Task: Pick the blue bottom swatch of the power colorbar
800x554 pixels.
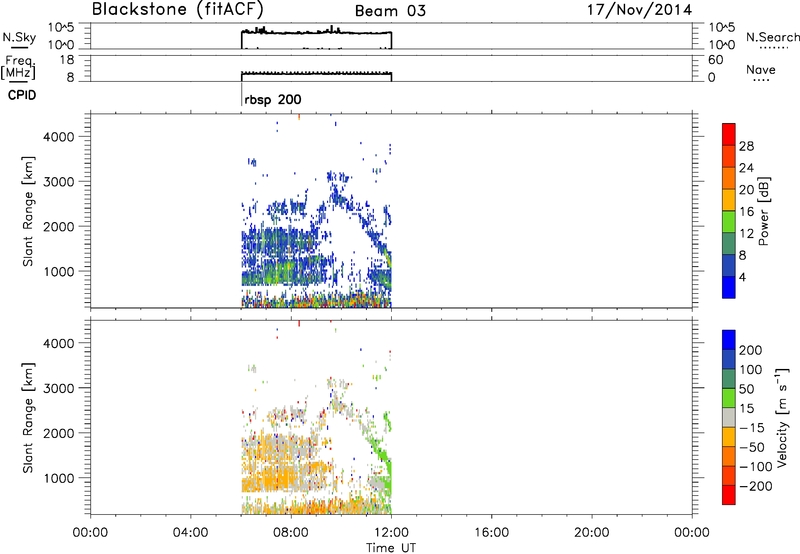Action: click(729, 287)
